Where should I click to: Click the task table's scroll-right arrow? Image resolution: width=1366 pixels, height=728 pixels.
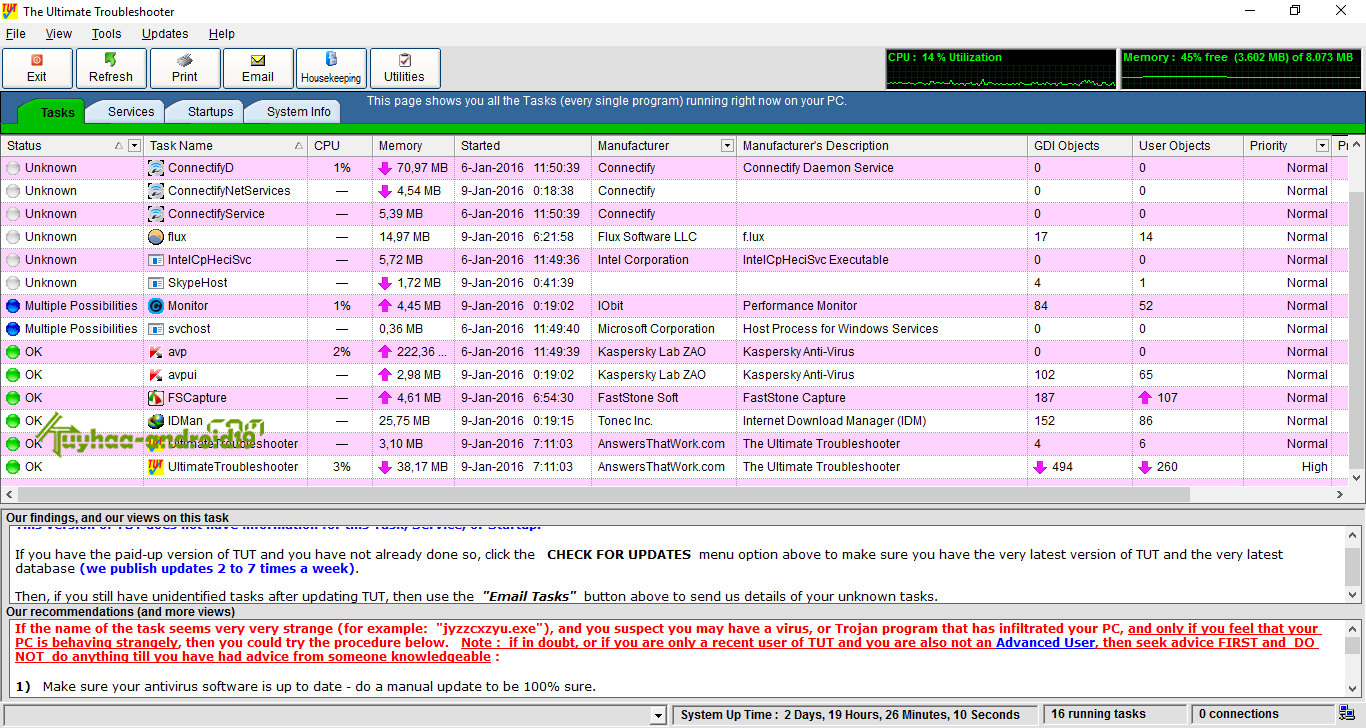1340,494
